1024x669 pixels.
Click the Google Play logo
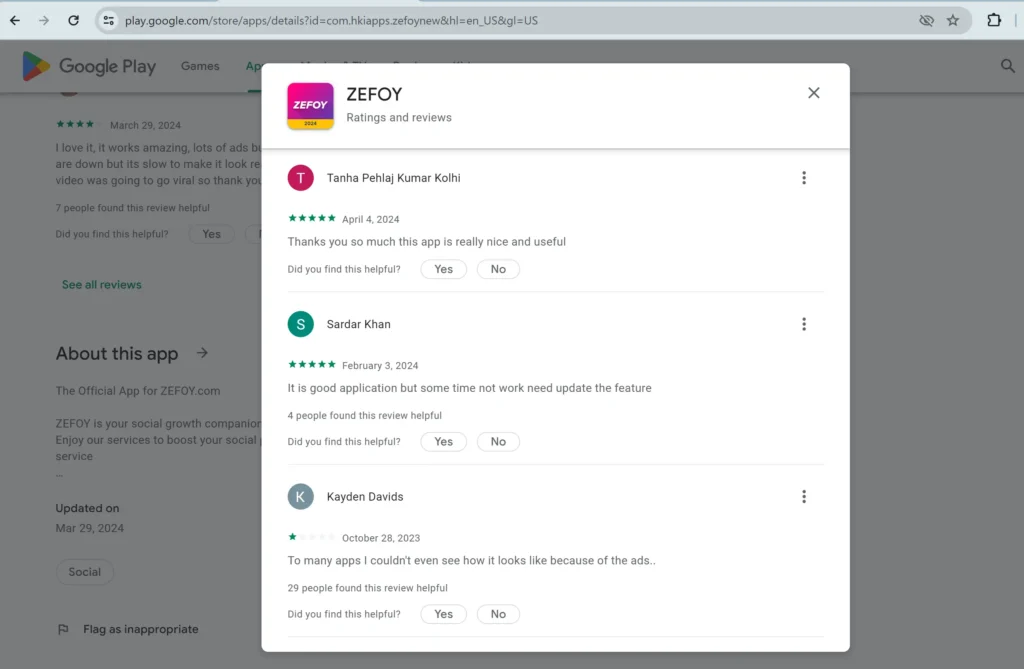tap(89, 66)
